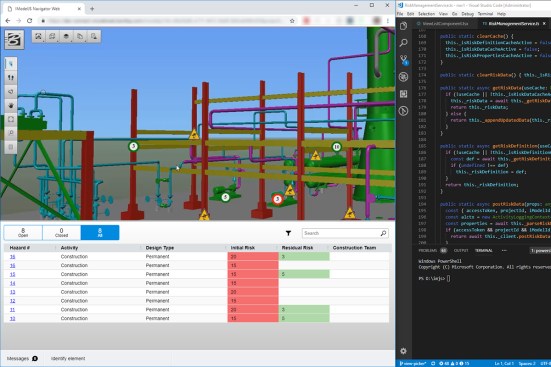Open the VS Code Search panel icon

[404, 43]
